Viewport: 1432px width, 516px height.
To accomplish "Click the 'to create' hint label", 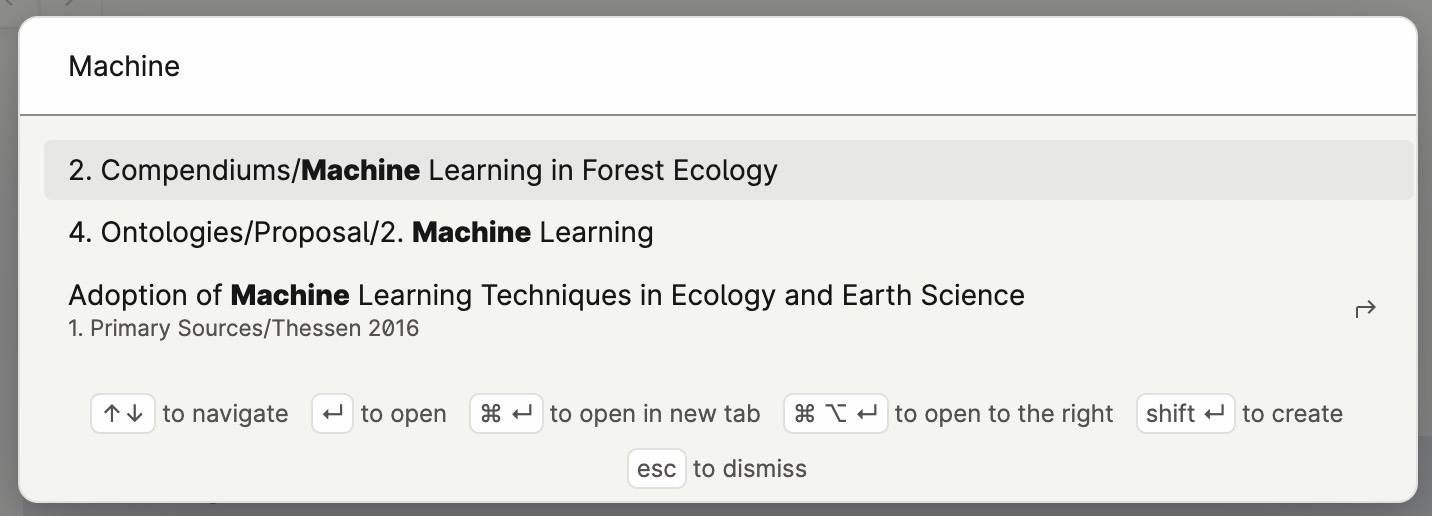I will click(1292, 414).
